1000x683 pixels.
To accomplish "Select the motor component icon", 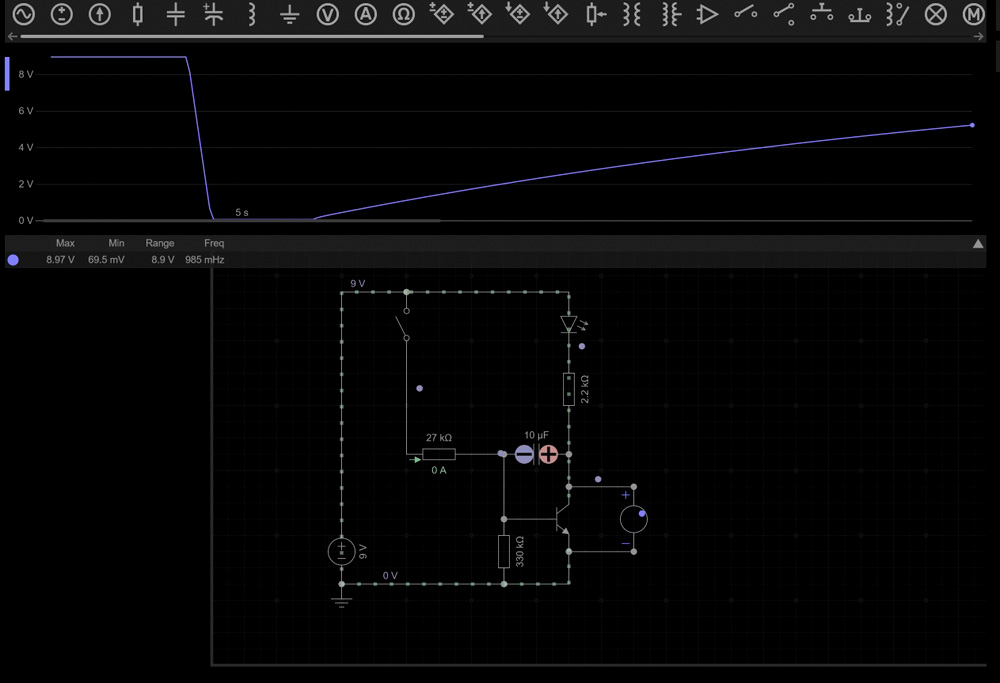I will click(972, 14).
